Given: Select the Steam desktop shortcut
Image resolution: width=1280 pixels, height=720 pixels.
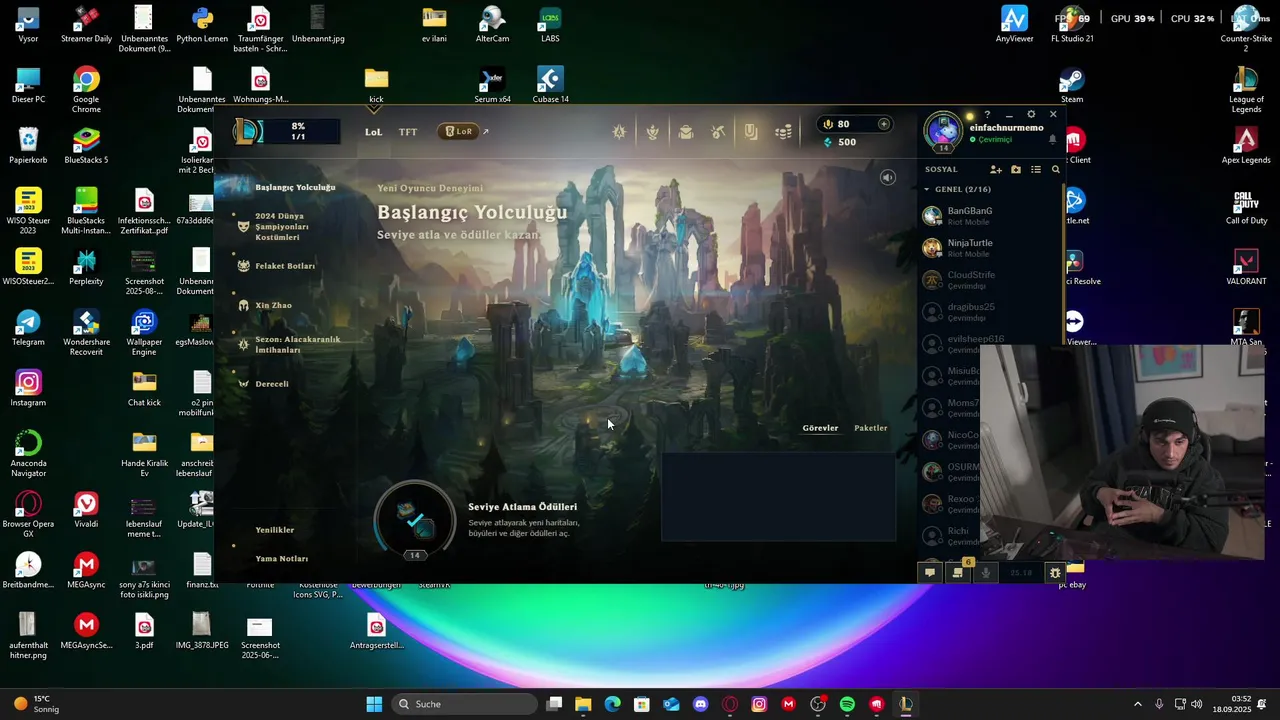Looking at the screenshot, I should pos(1072,85).
